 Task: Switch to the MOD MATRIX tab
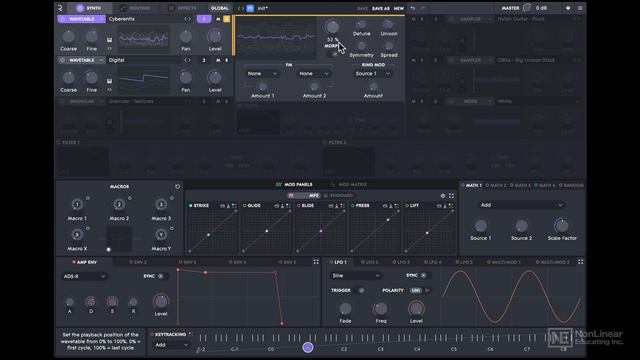pos(349,184)
